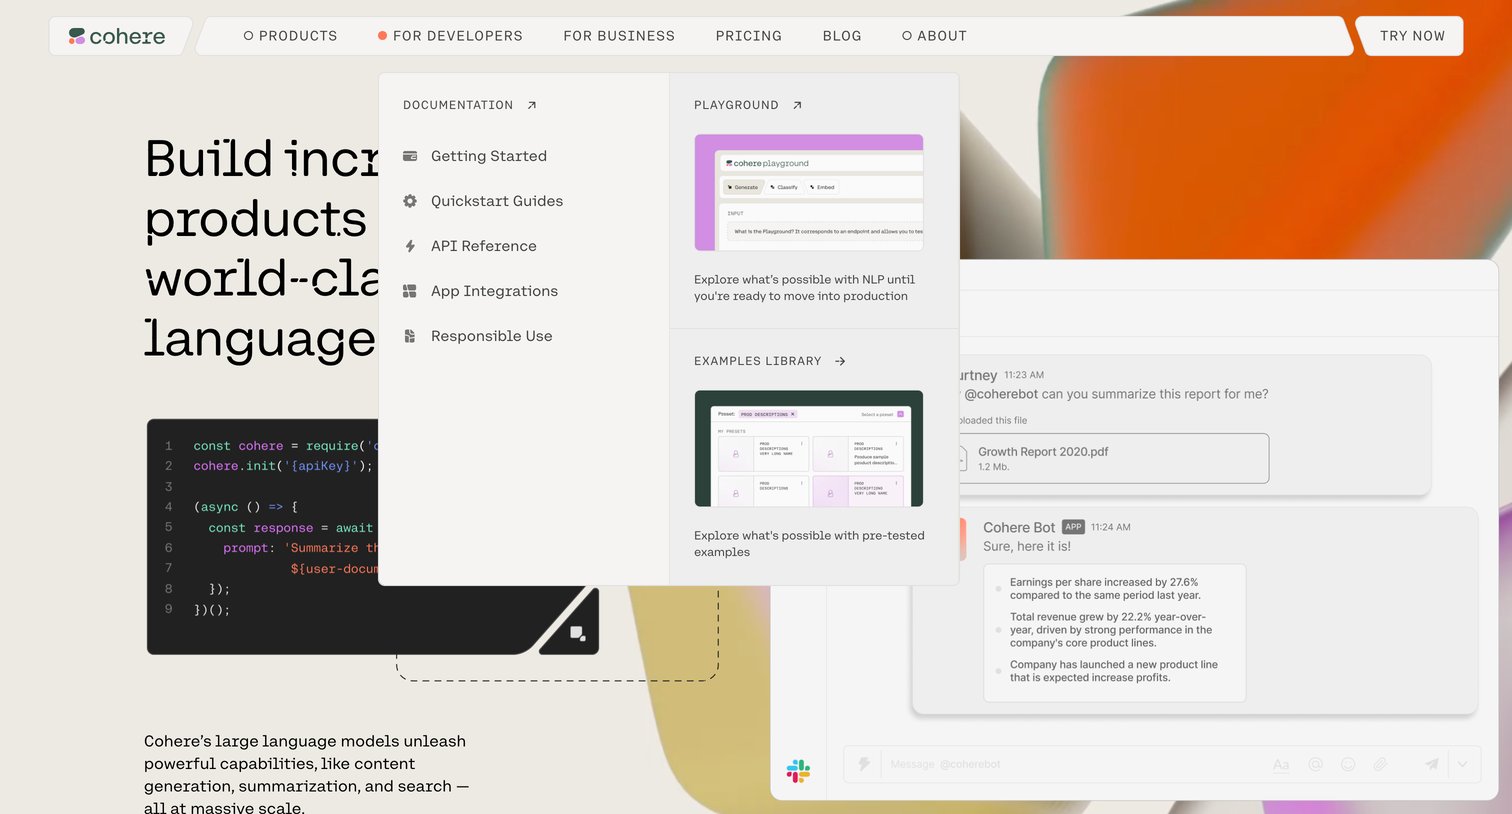Click the API Reference lightning bolt icon
The width and height of the screenshot is (1512, 814).
[x=410, y=246]
